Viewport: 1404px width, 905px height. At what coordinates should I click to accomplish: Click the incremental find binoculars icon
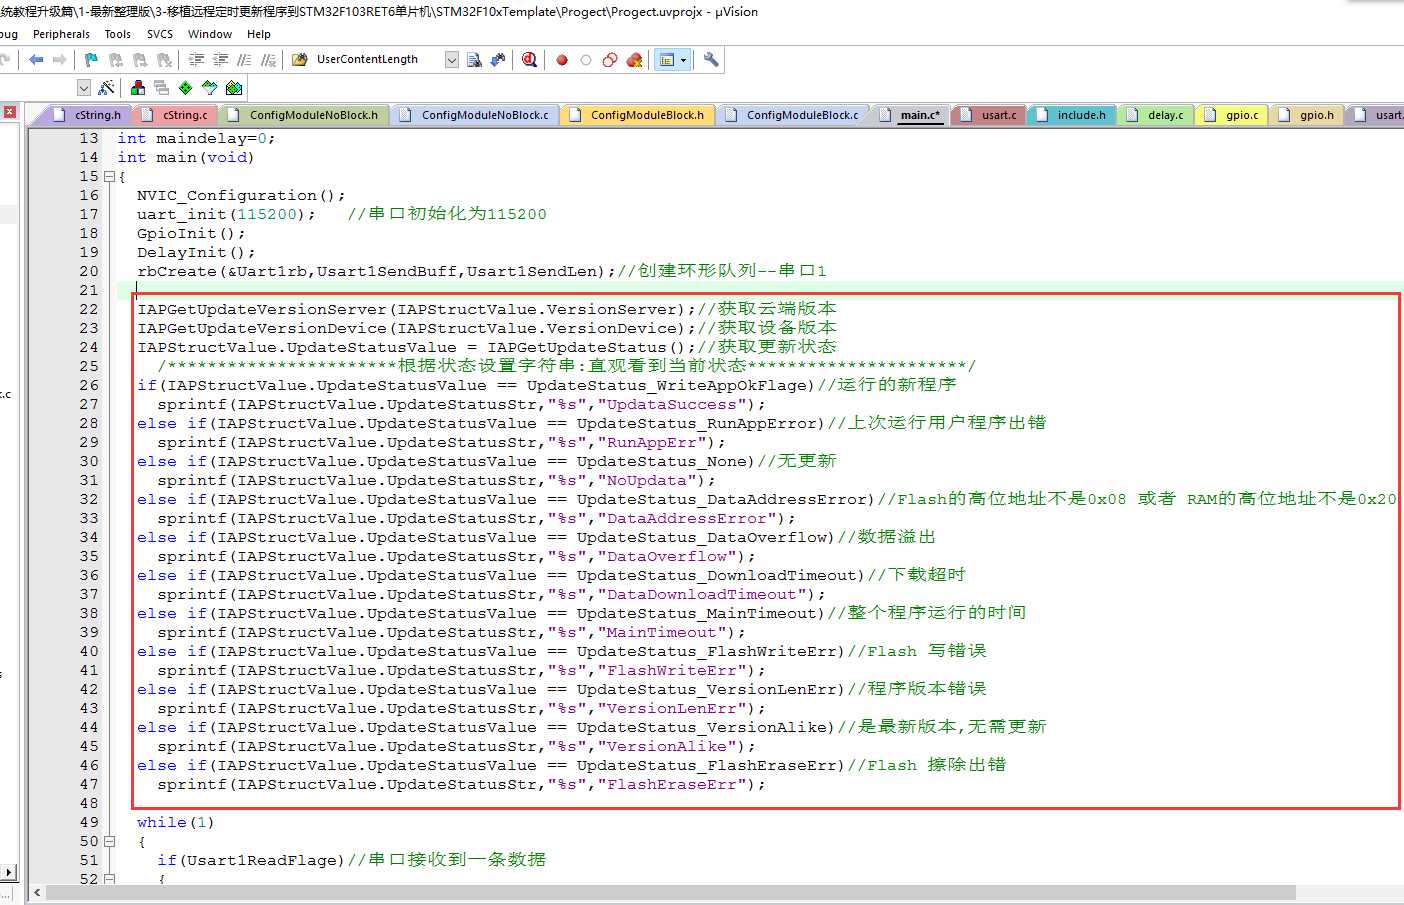(498, 60)
